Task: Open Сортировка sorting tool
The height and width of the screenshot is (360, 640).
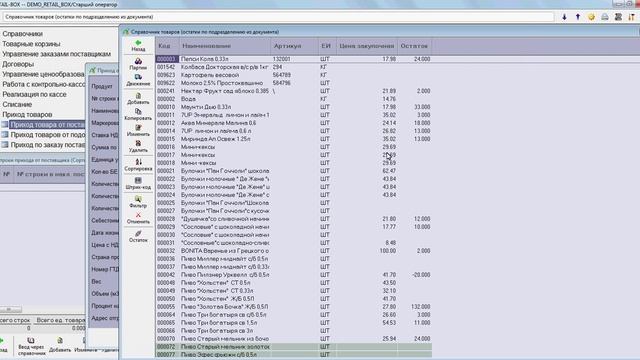Action: (x=138, y=165)
